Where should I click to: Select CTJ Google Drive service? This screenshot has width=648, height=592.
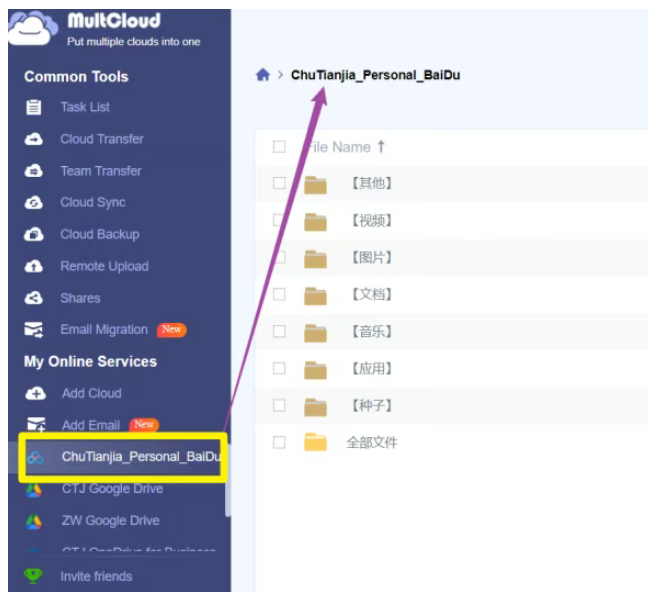coord(112,489)
